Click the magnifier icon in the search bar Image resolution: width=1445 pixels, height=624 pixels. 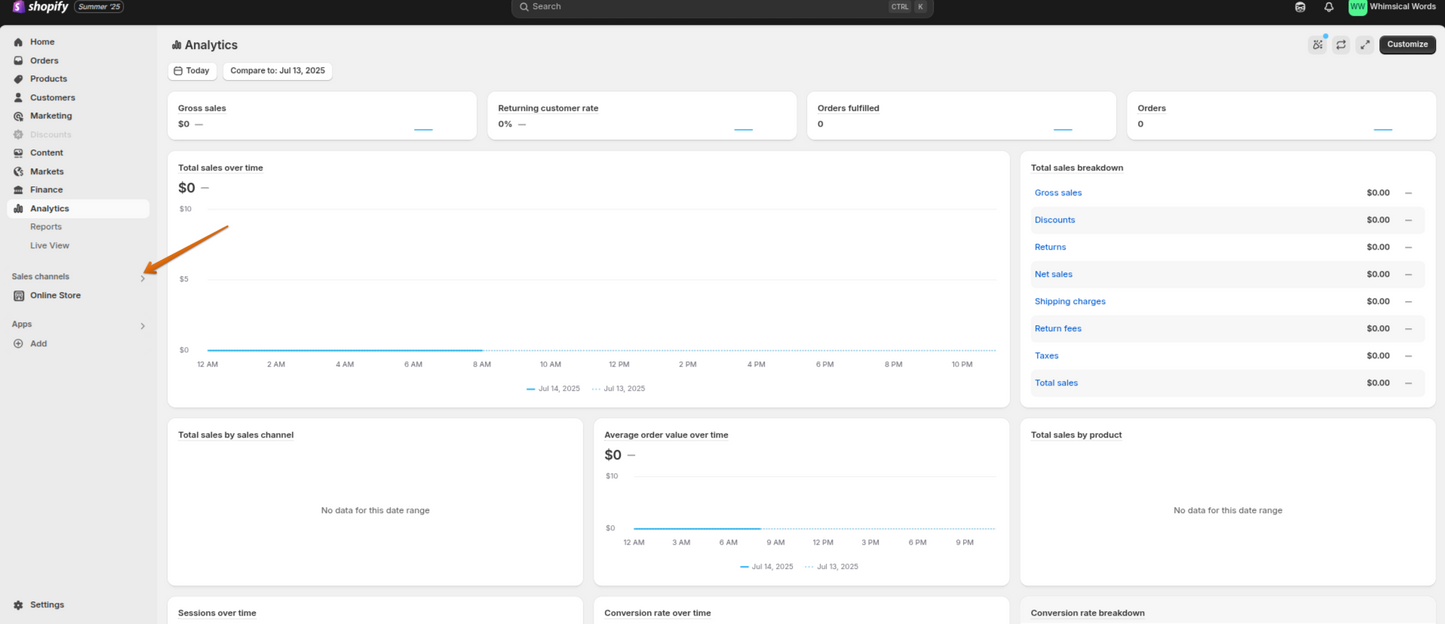tap(524, 7)
